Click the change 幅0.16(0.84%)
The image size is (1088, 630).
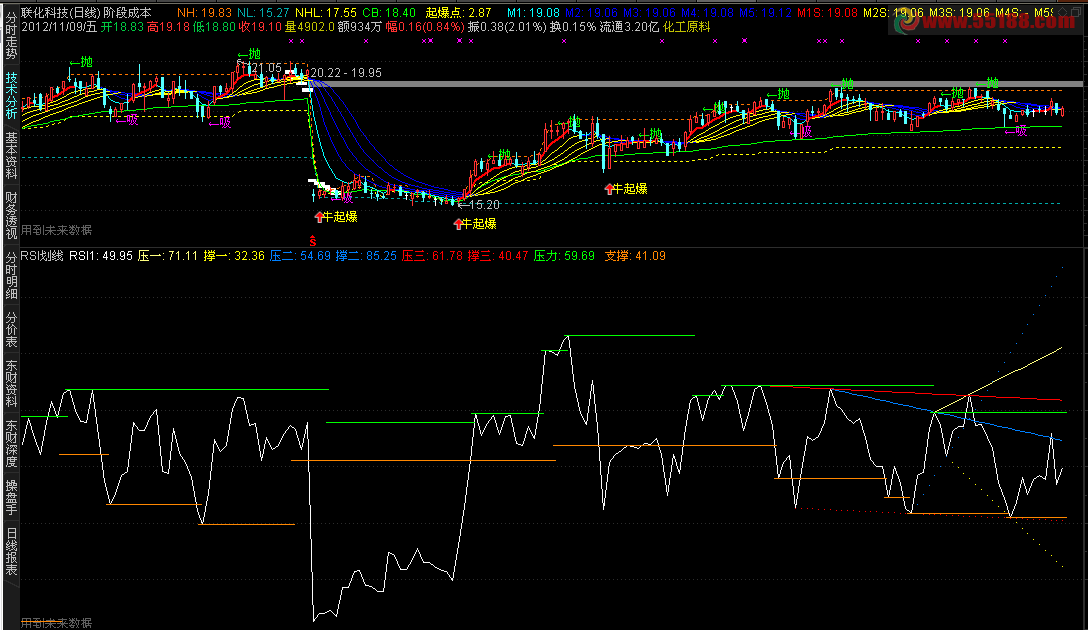[425, 26]
